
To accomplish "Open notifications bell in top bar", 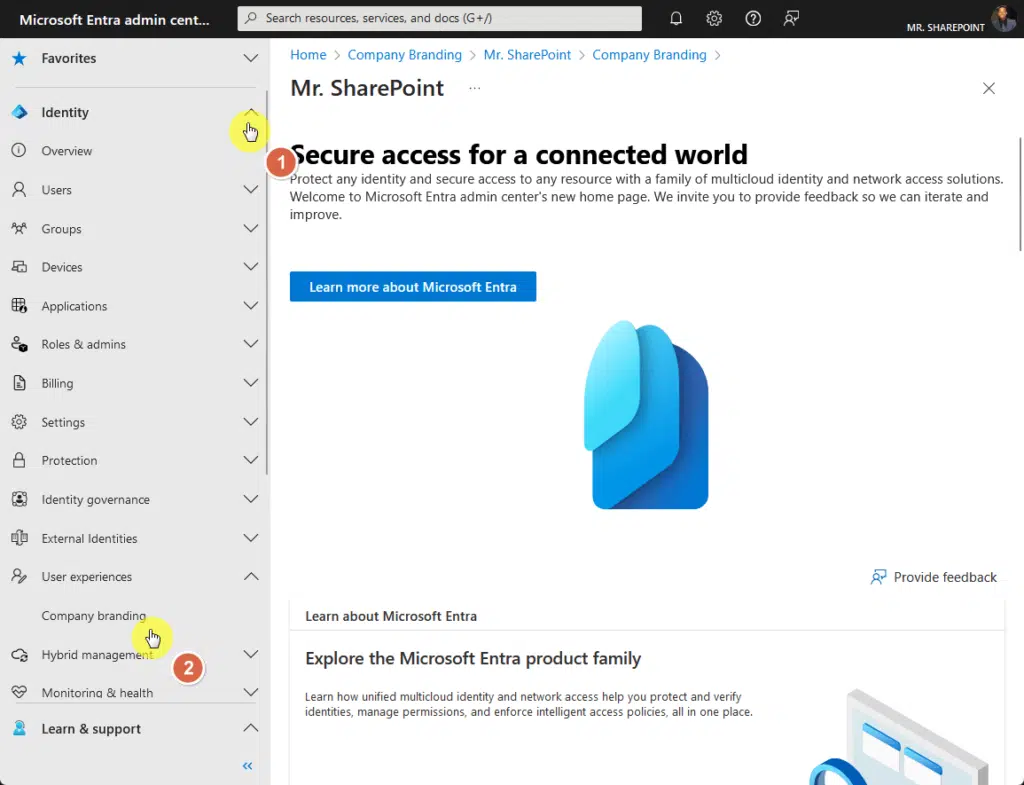I will (676, 18).
